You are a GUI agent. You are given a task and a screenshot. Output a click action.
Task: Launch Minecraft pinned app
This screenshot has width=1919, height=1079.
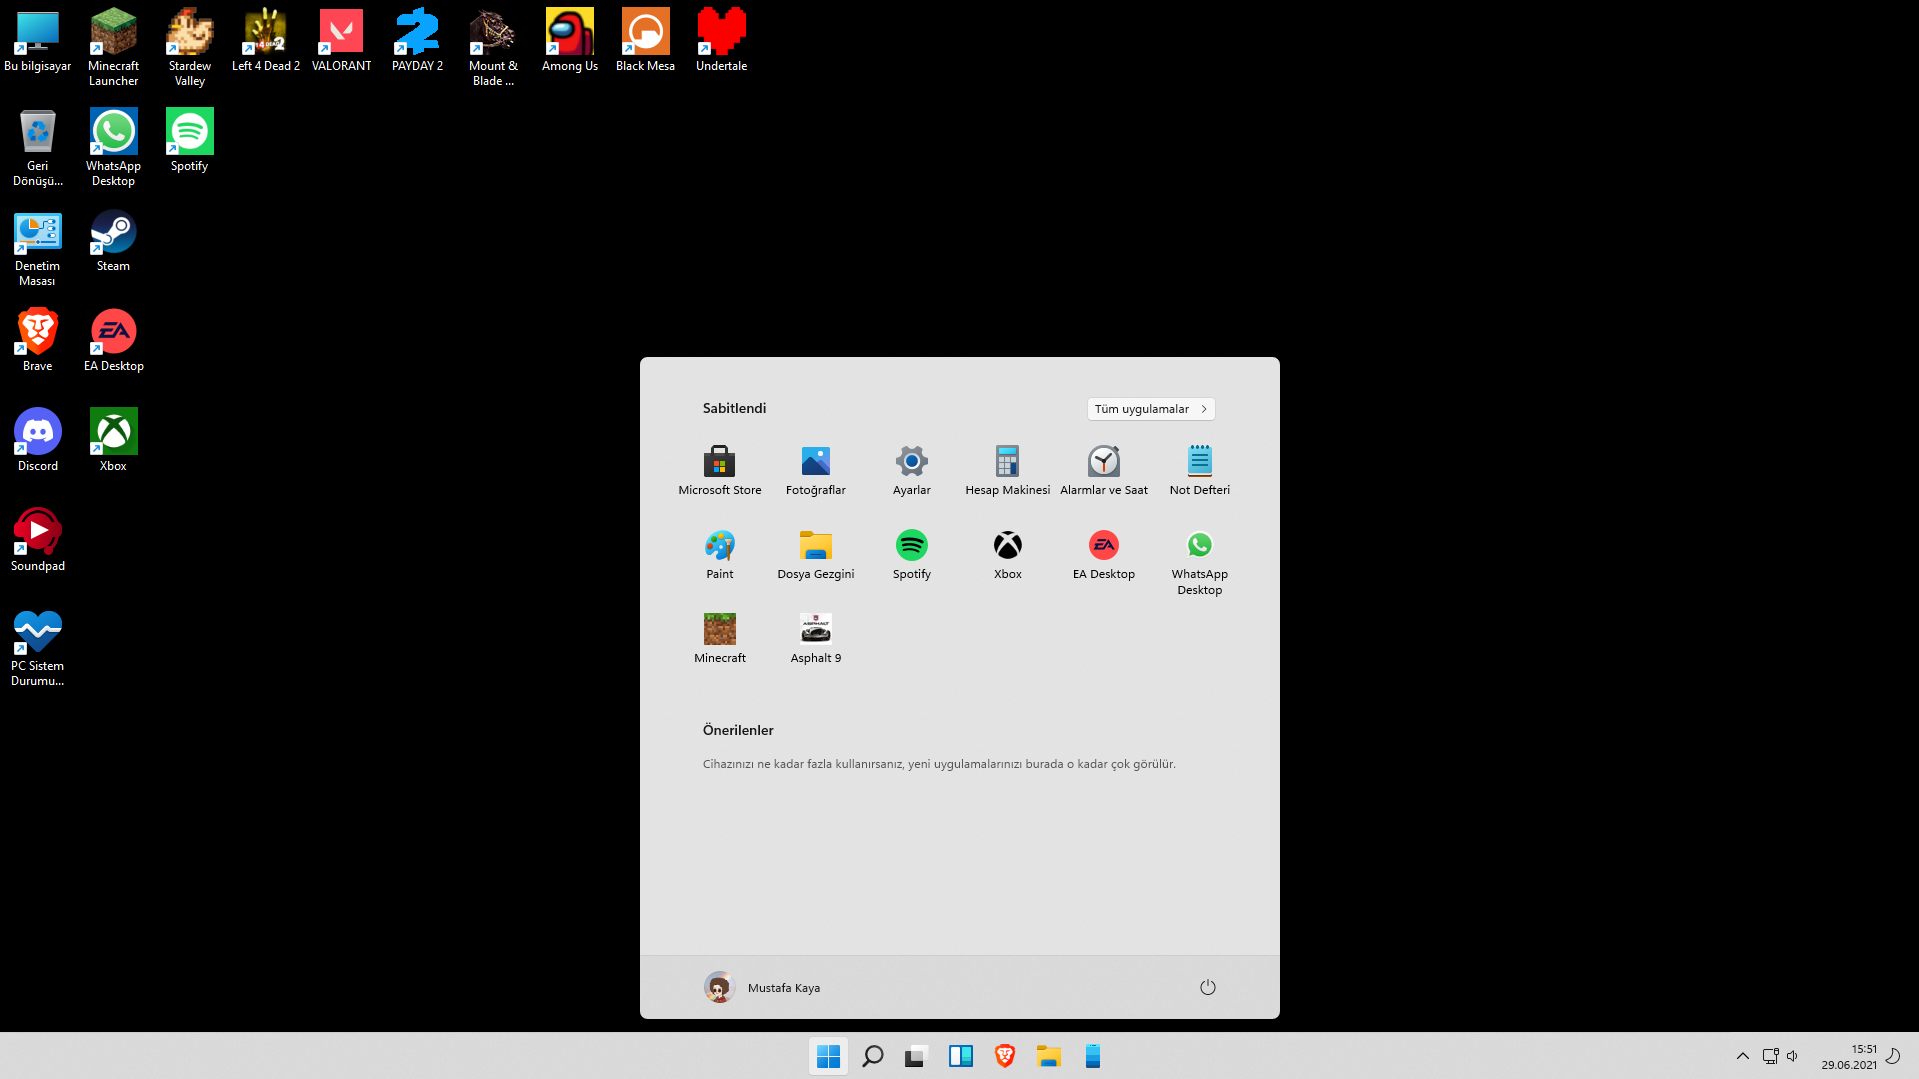click(720, 638)
